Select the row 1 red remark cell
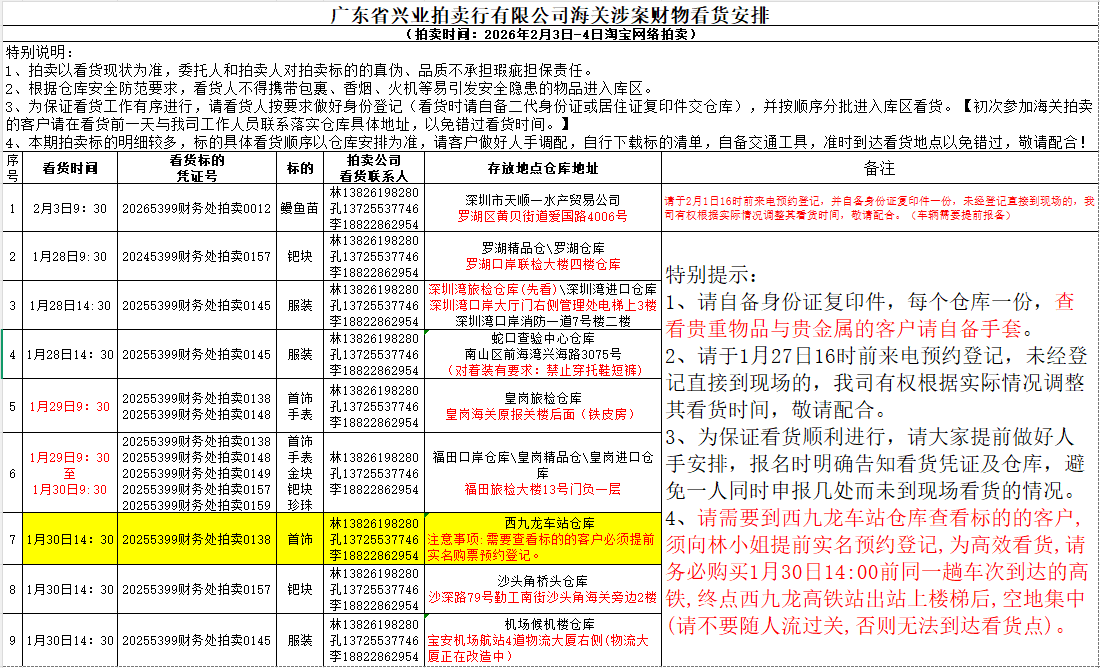Viewport: 1100px width, 668px height. click(878, 208)
